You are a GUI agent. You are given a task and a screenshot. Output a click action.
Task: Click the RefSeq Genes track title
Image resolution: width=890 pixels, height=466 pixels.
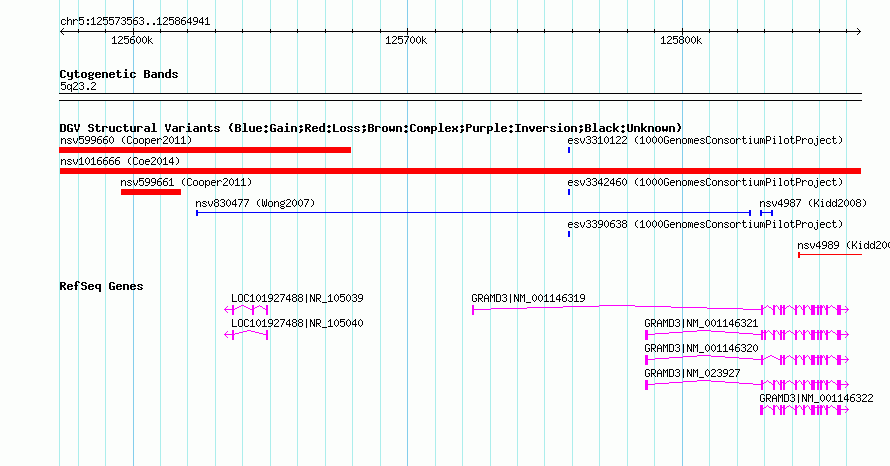[x=101, y=286]
